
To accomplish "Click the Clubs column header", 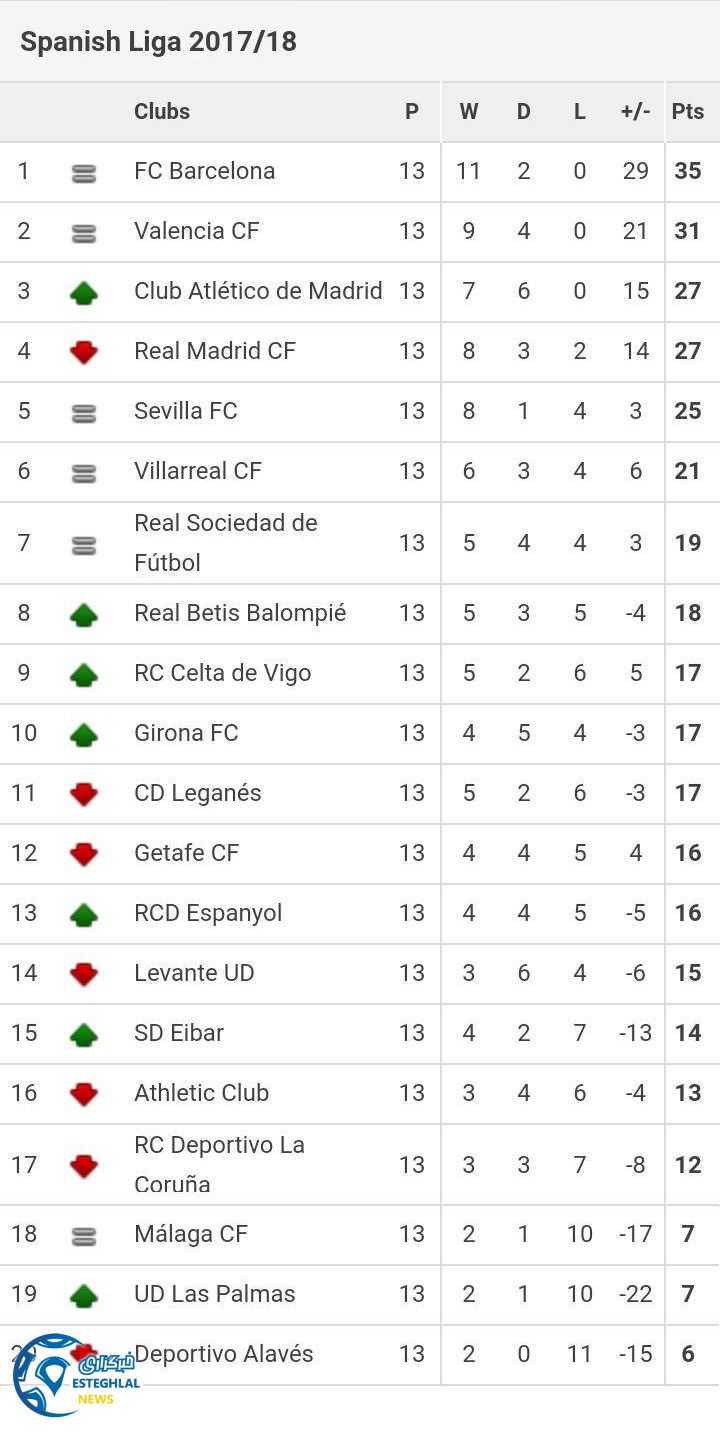I will click(x=162, y=112).
